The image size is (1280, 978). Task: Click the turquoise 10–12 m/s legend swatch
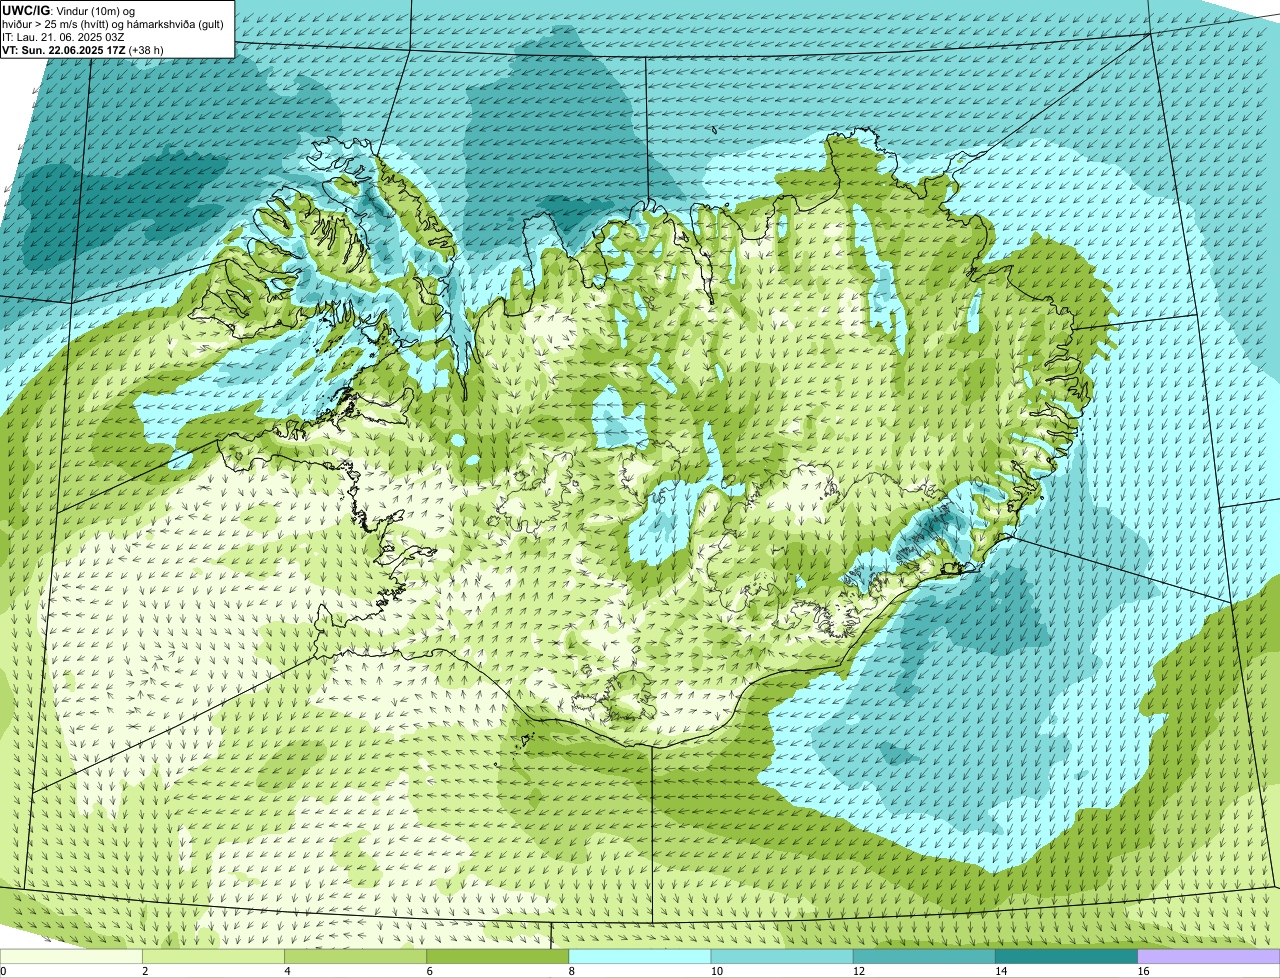pos(782,957)
